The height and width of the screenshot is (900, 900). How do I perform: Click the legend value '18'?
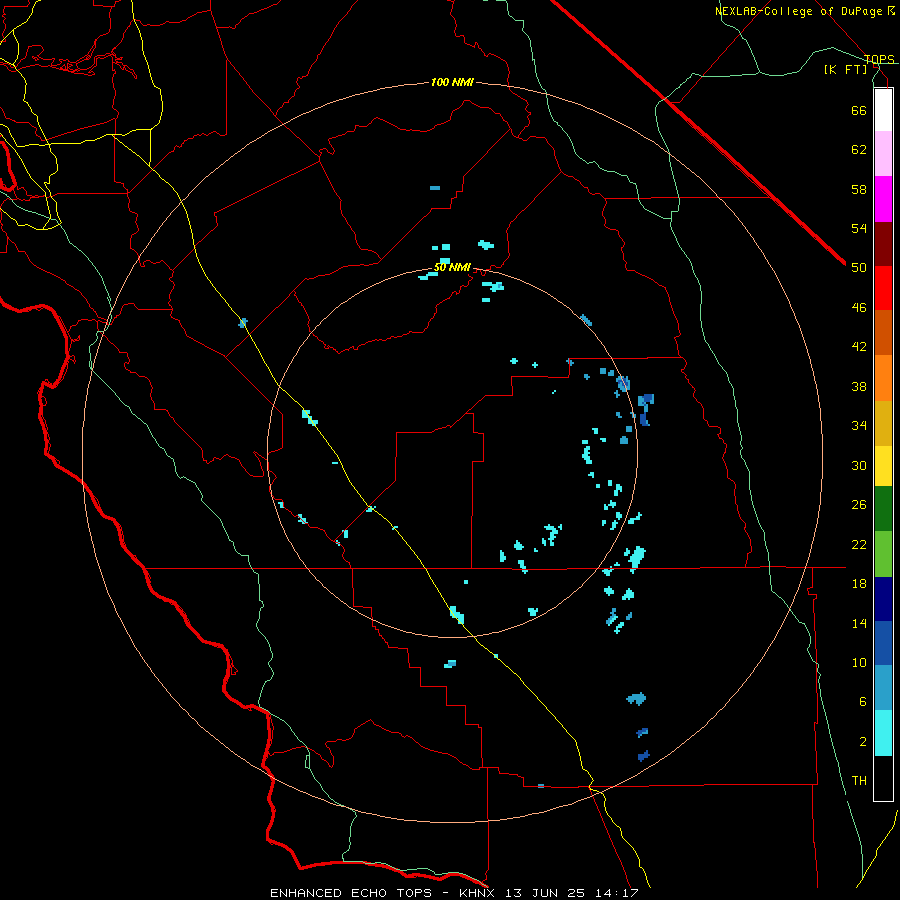(859, 584)
